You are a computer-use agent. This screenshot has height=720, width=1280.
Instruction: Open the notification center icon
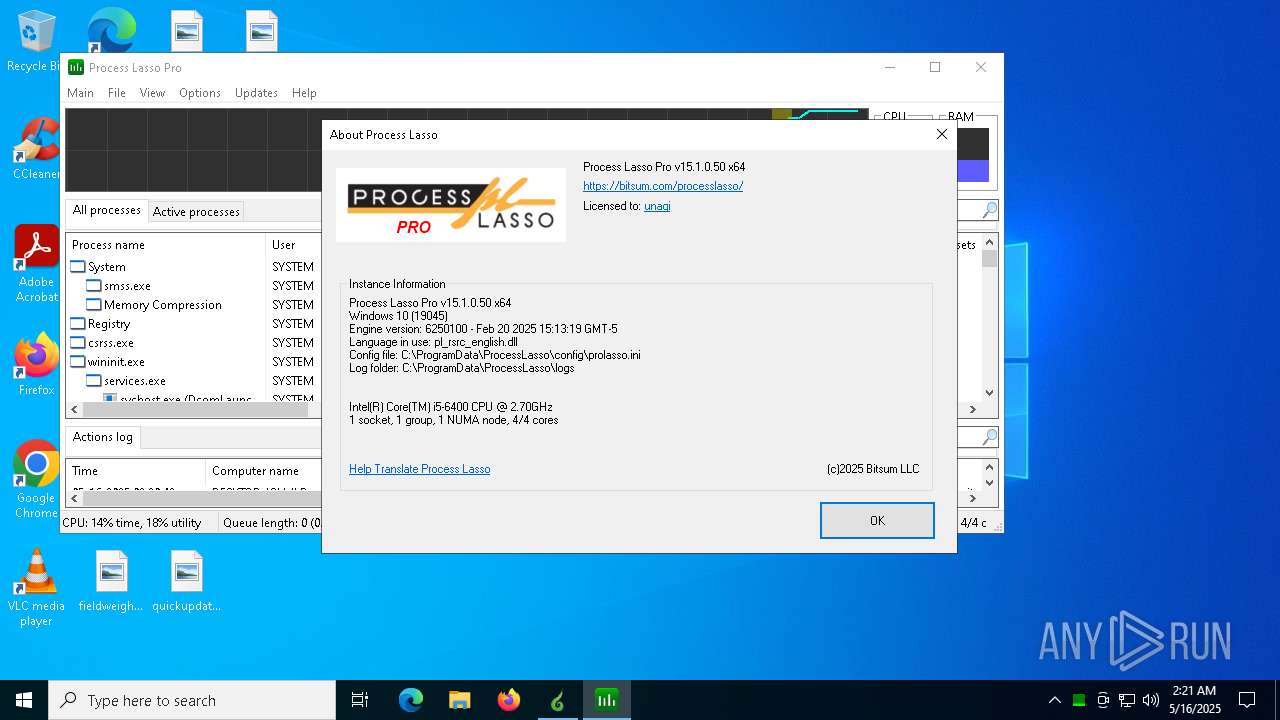[x=1247, y=700]
